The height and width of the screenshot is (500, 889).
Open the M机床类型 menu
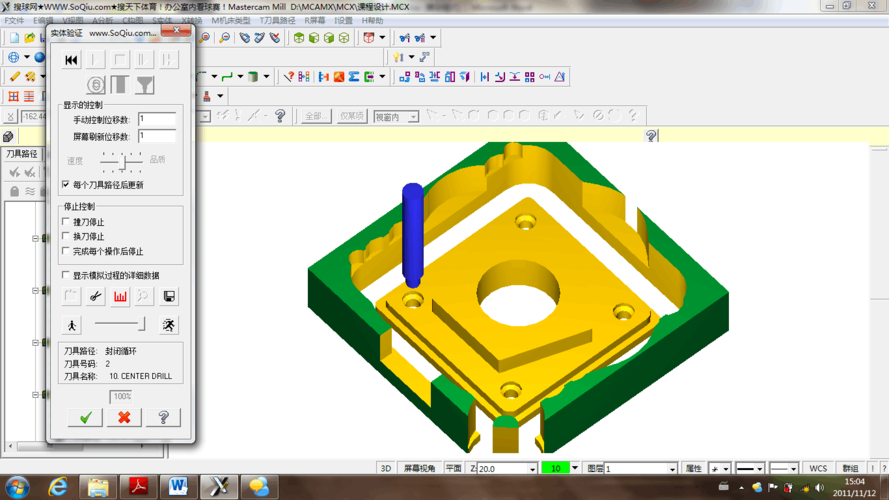coord(230,20)
